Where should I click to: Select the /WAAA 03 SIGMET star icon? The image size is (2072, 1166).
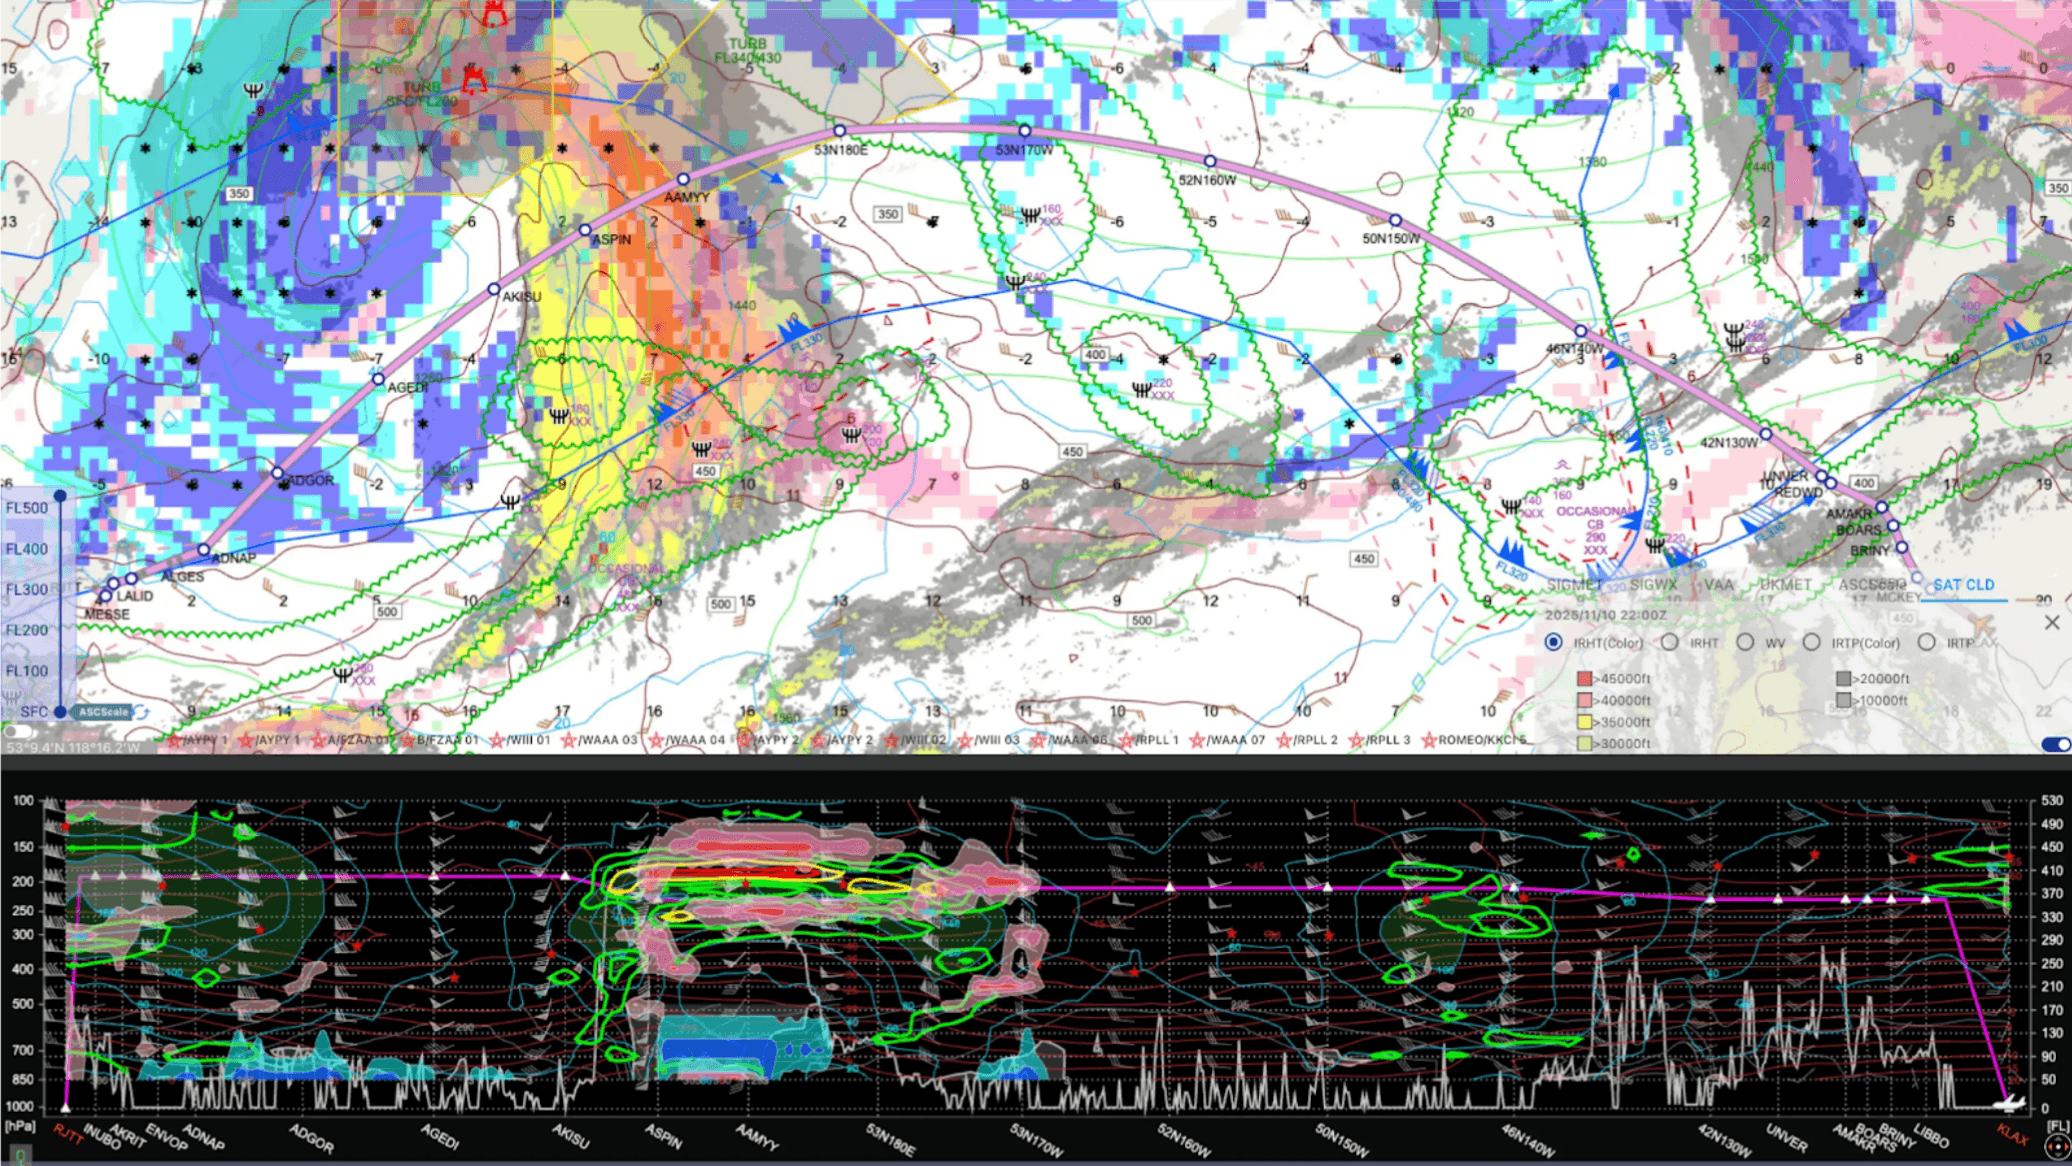pyautogui.click(x=569, y=742)
